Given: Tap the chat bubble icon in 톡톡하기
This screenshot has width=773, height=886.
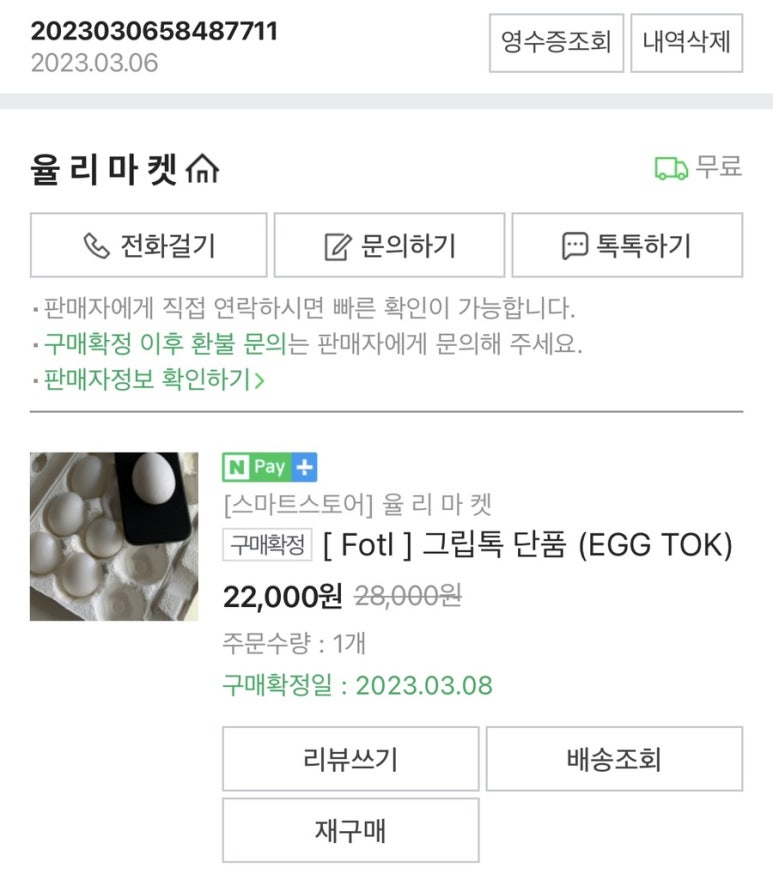Looking at the screenshot, I should (x=575, y=246).
